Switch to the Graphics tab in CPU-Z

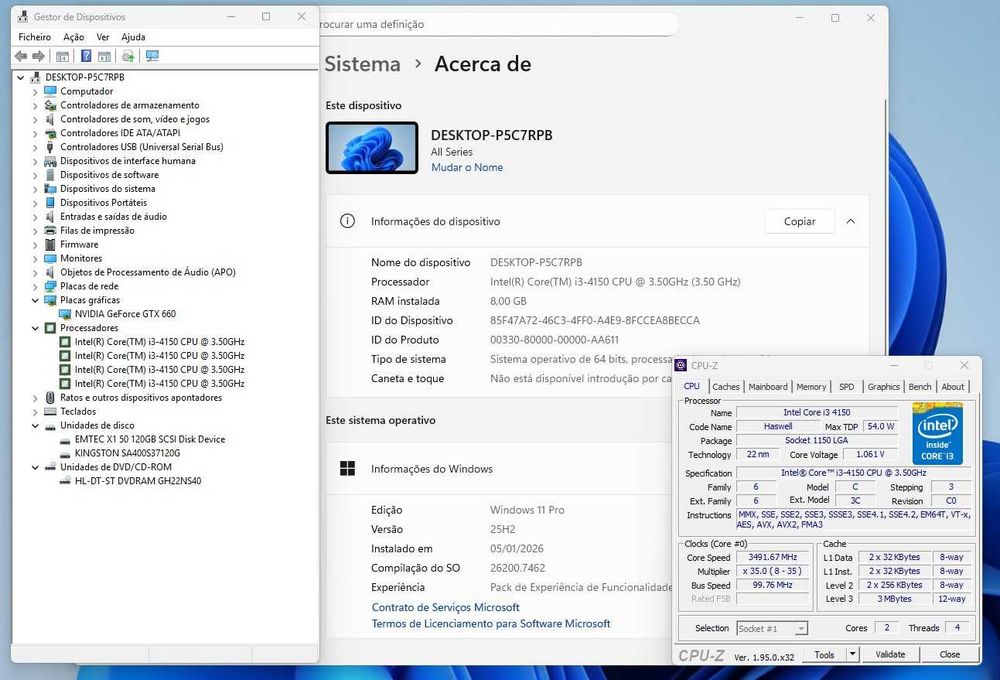coord(883,387)
